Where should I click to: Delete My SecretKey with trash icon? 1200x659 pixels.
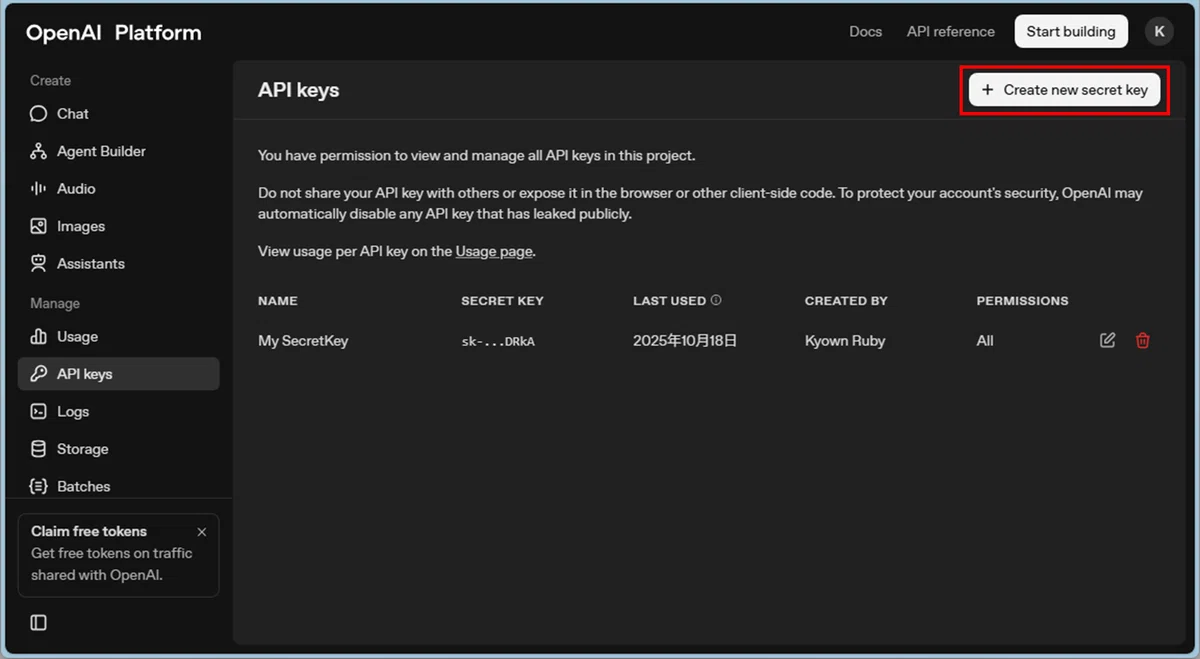1143,341
